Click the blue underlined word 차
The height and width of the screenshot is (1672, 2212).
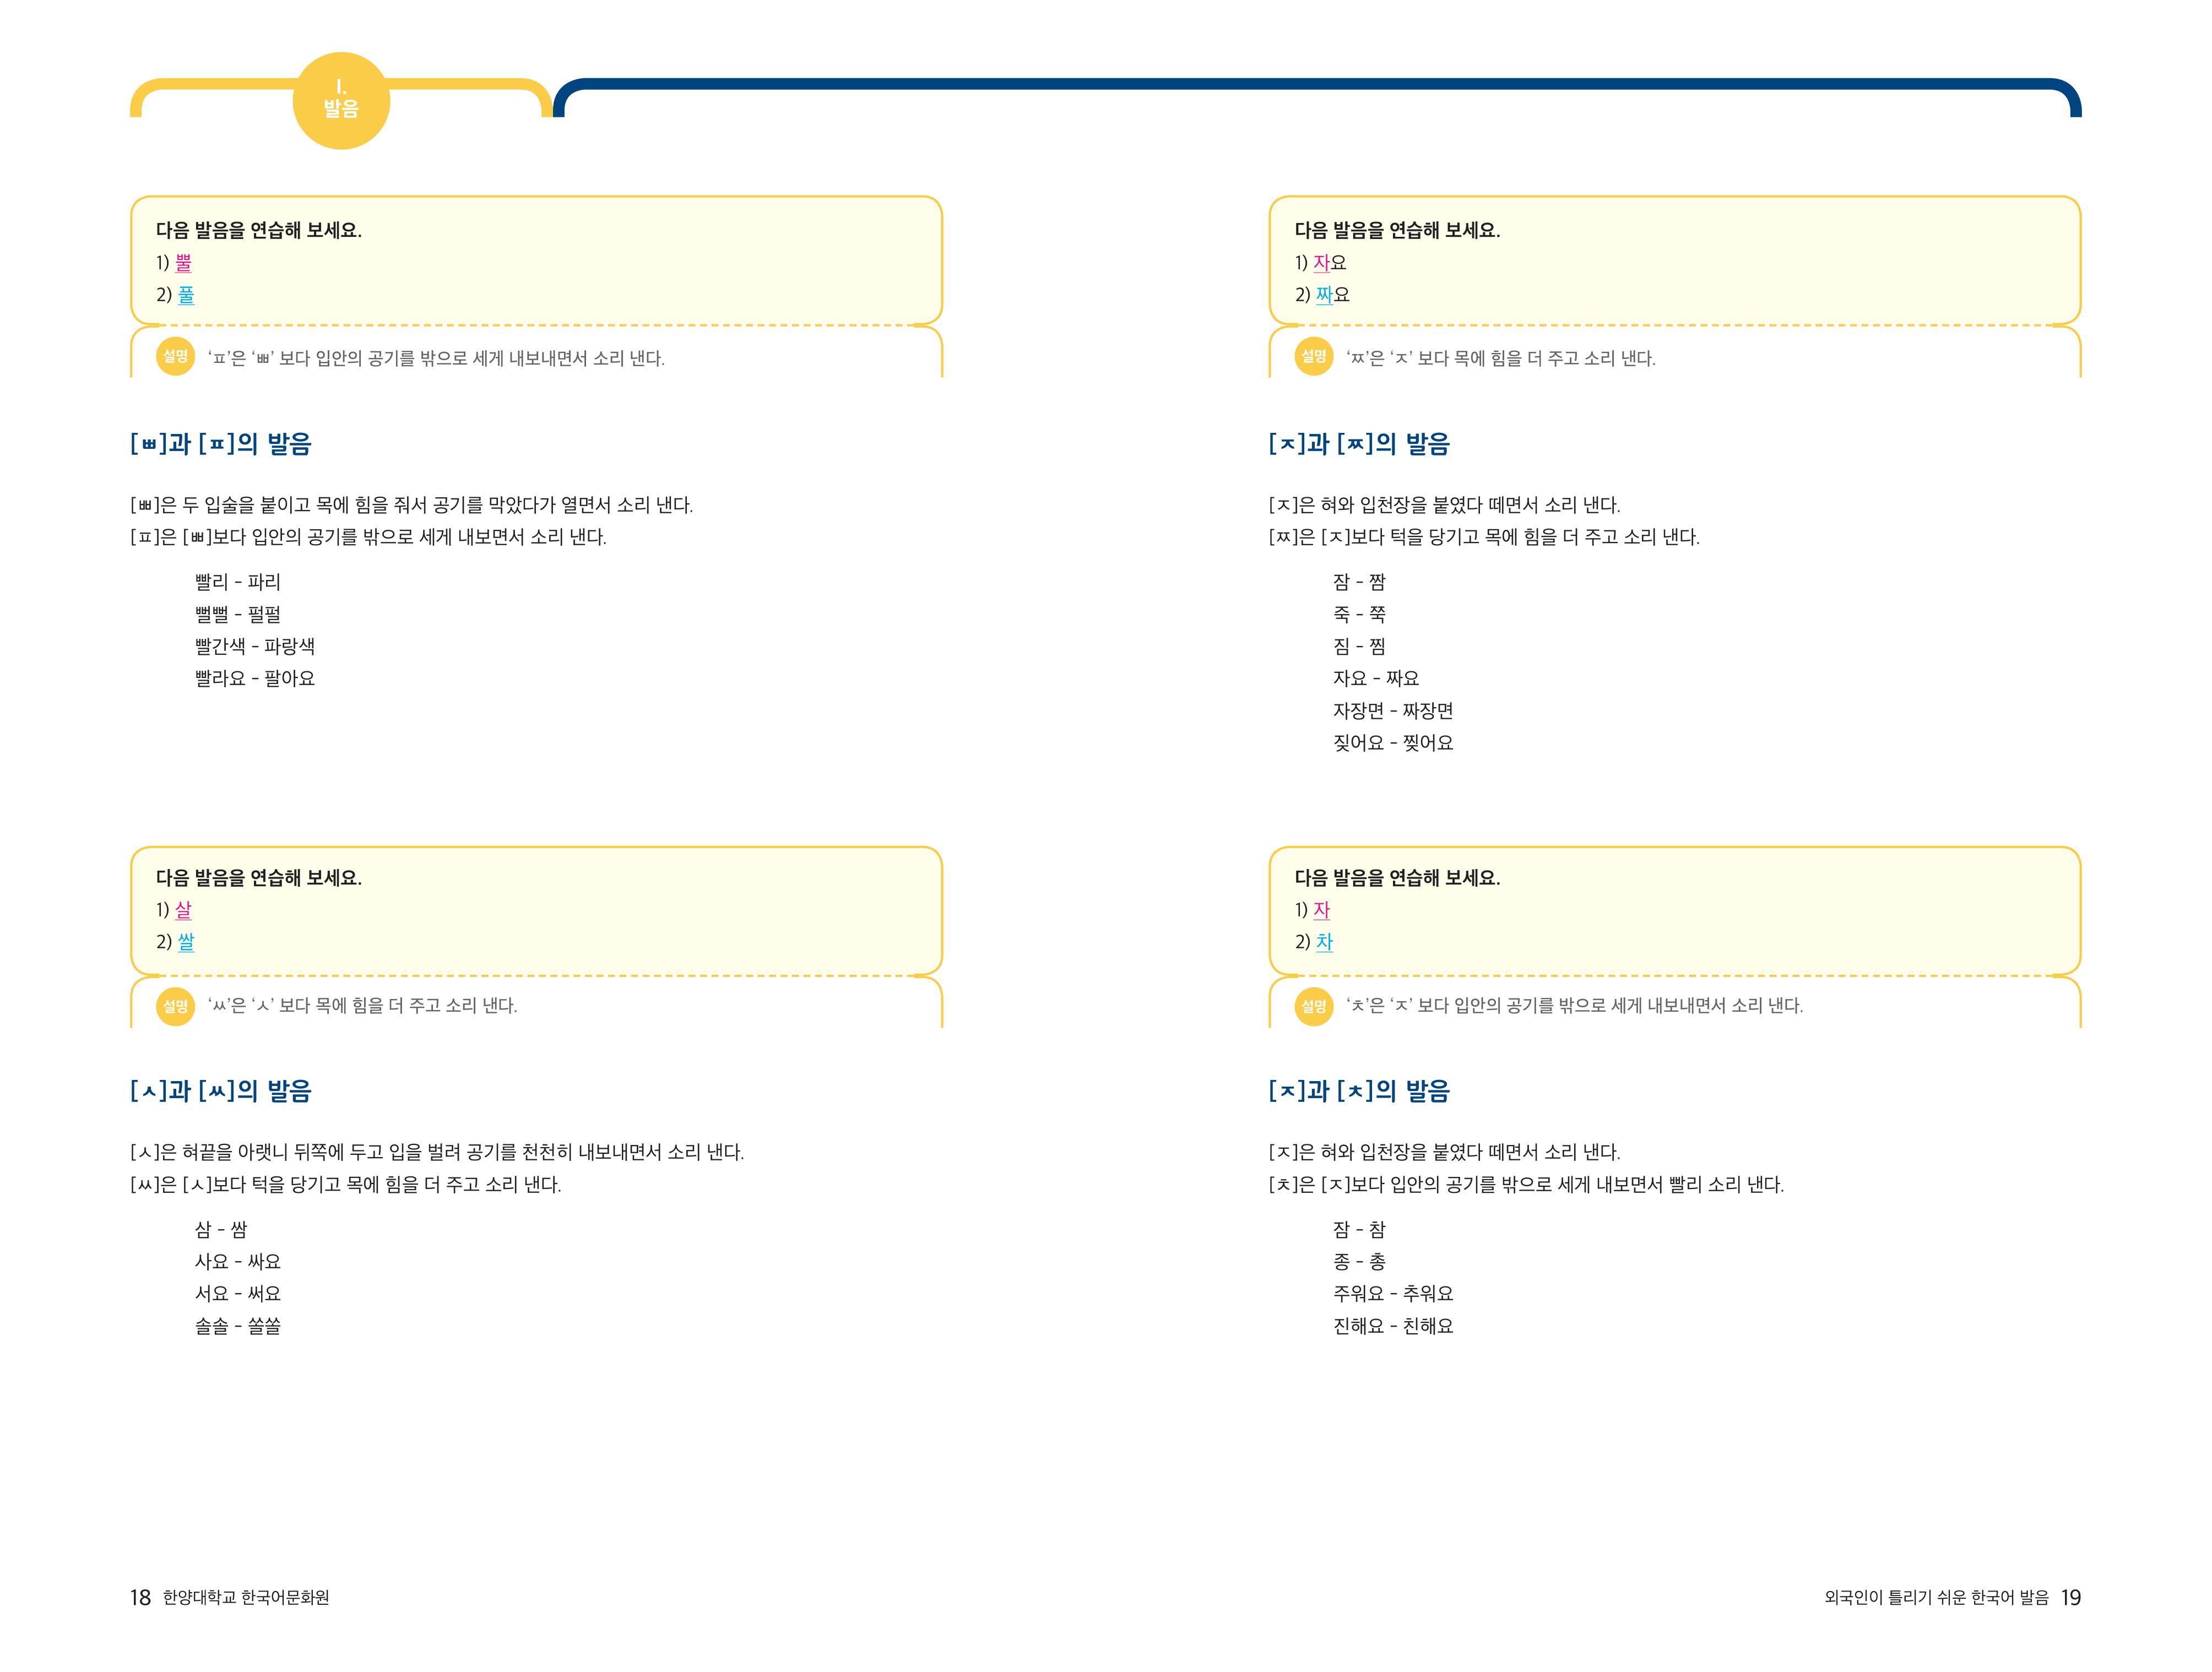(x=1324, y=942)
